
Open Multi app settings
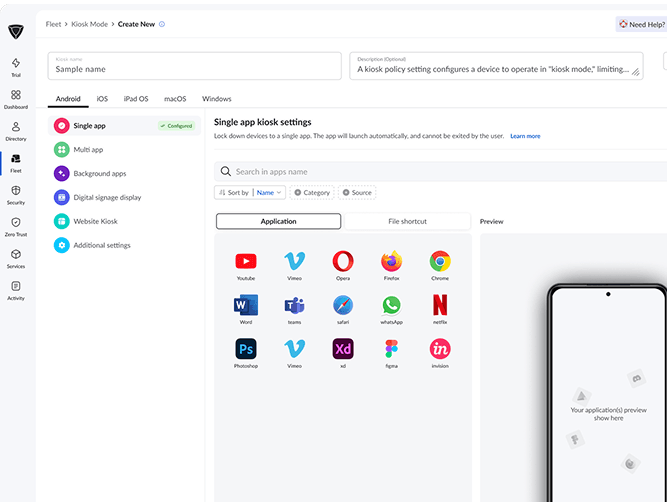click(x=124, y=150)
